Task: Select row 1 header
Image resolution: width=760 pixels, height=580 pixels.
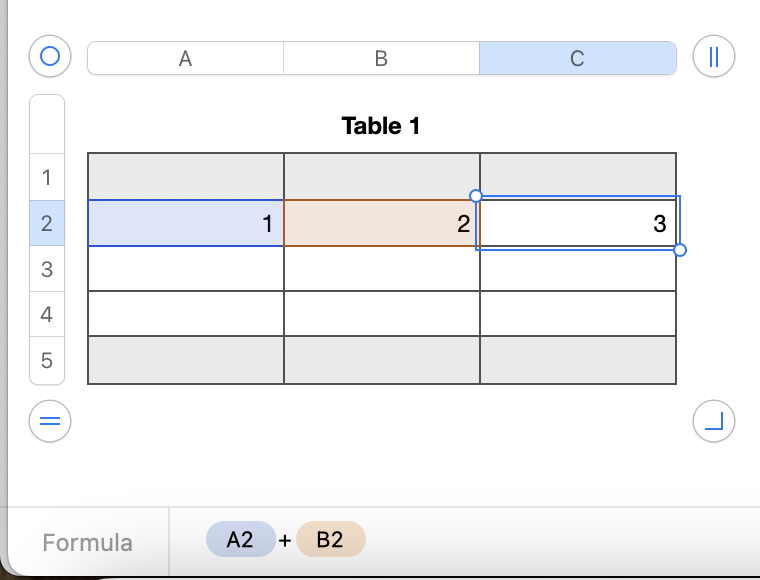Action: coord(47,178)
